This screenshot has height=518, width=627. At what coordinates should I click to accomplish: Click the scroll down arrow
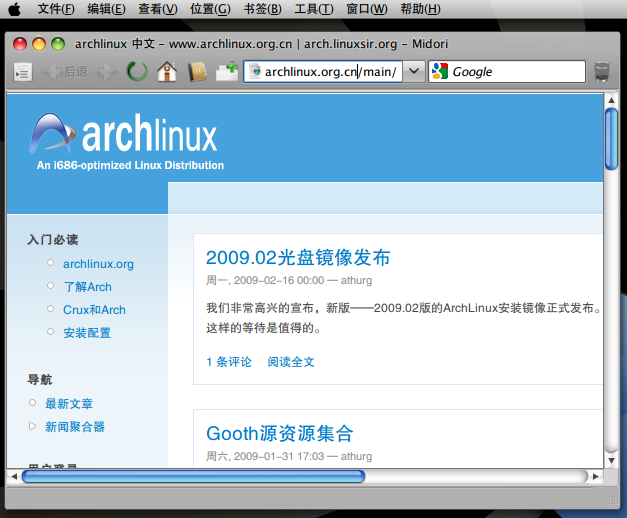point(611,461)
